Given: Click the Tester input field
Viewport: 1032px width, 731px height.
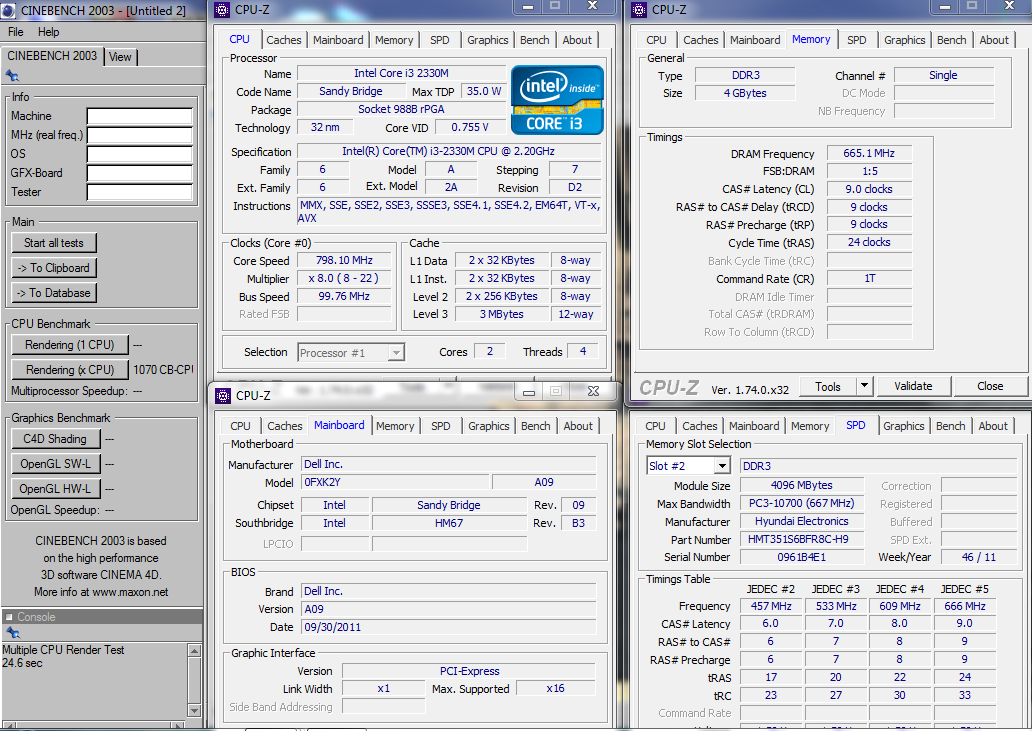Looking at the screenshot, I should (x=140, y=193).
